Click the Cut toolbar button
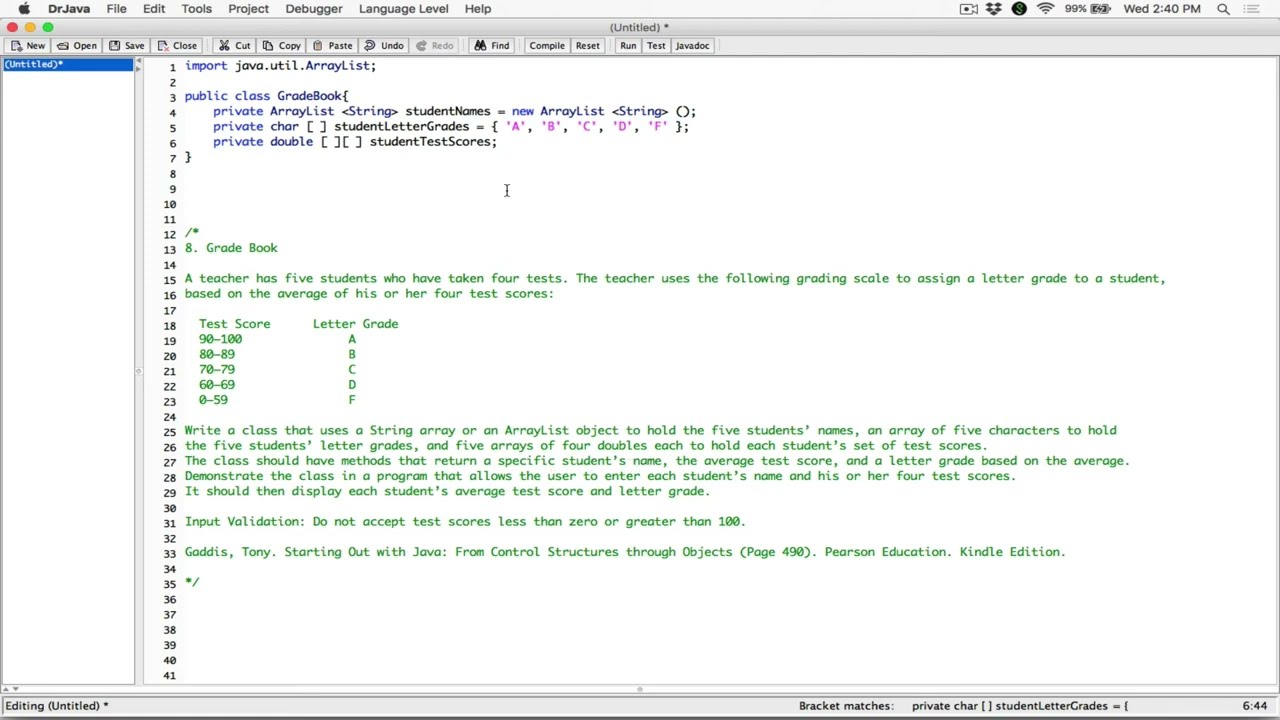The height and width of the screenshot is (720, 1280). tap(234, 46)
